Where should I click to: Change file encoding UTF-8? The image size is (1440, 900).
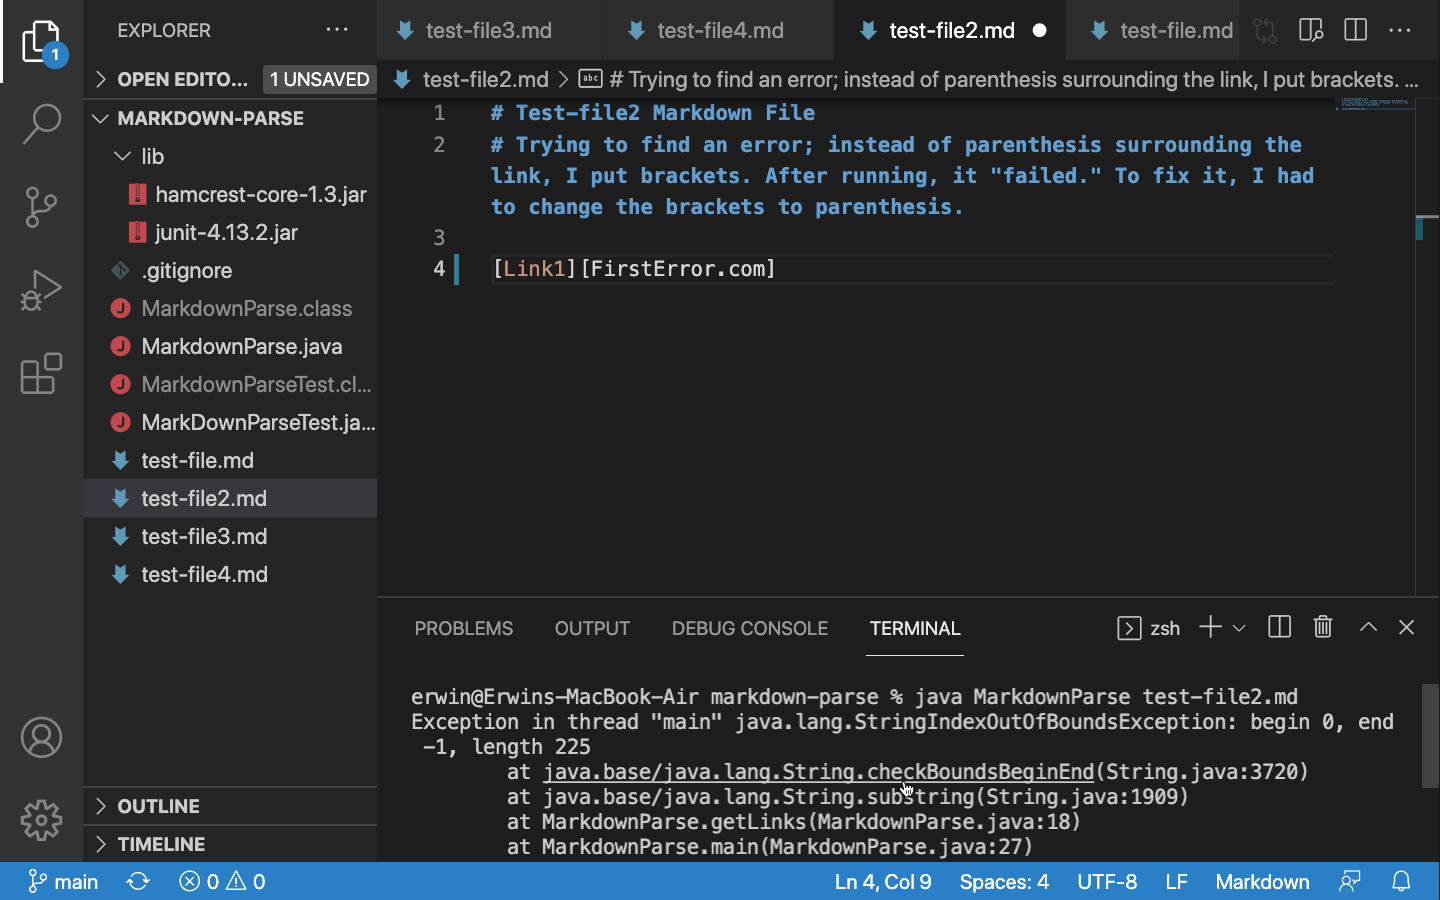[x=1107, y=881]
